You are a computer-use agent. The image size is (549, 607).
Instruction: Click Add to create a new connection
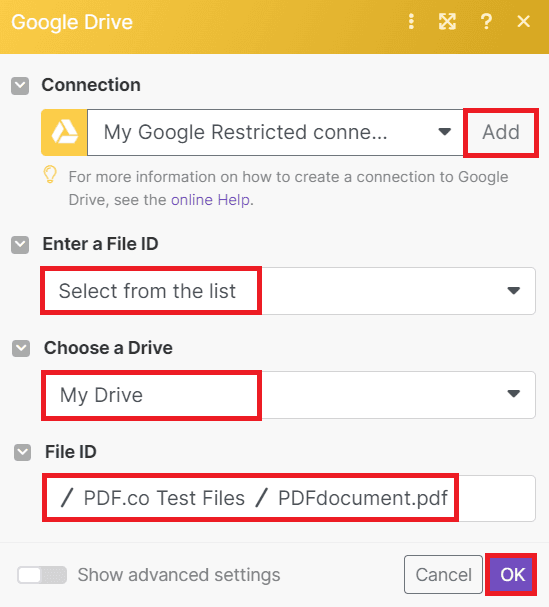point(501,132)
